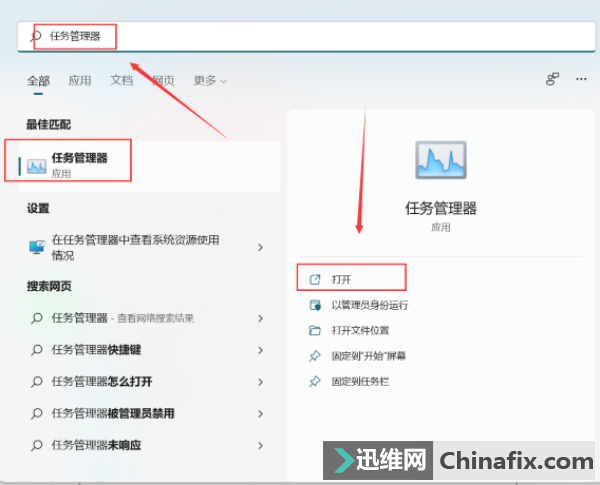Click the search magnifier icon in search box
The image size is (600, 485).
click(x=36, y=36)
